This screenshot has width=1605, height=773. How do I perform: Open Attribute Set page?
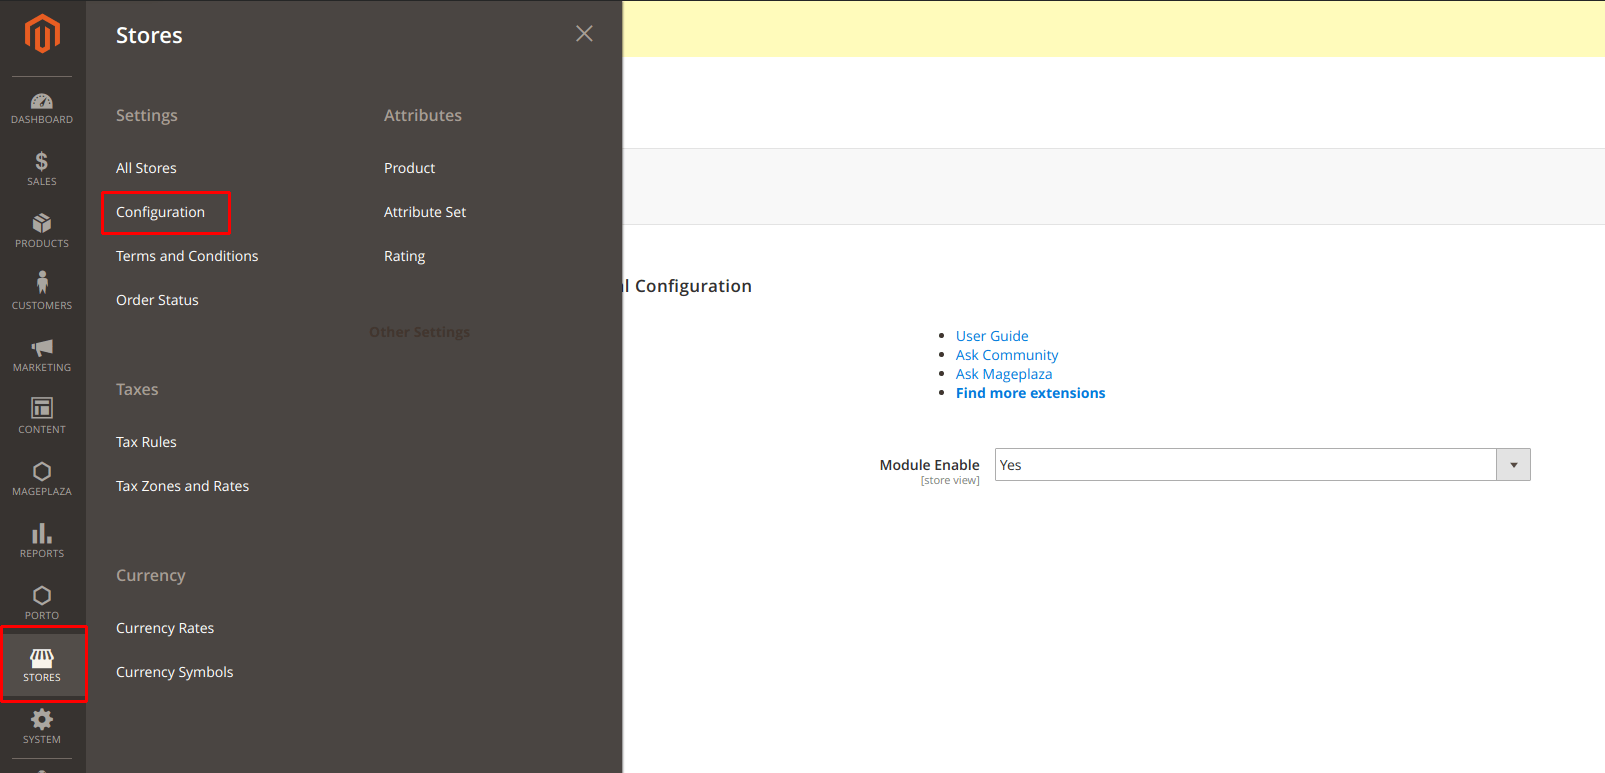[425, 212]
